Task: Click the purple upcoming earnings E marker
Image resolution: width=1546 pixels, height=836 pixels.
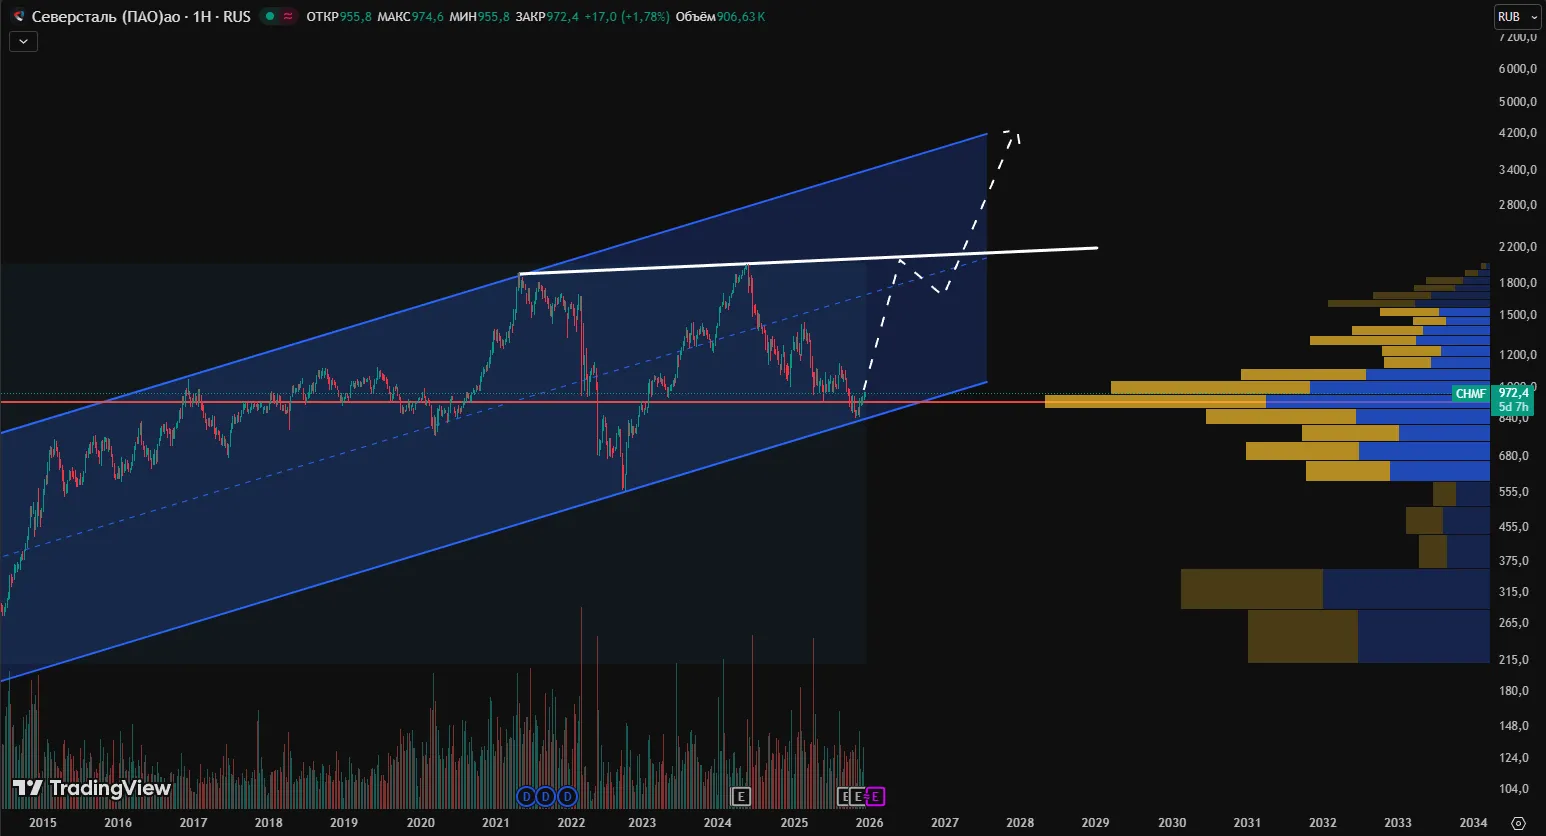Action: [x=875, y=796]
